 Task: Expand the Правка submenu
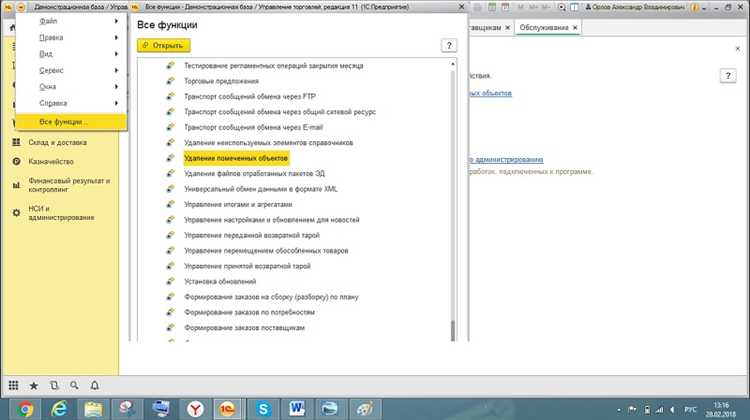coord(72,37)
